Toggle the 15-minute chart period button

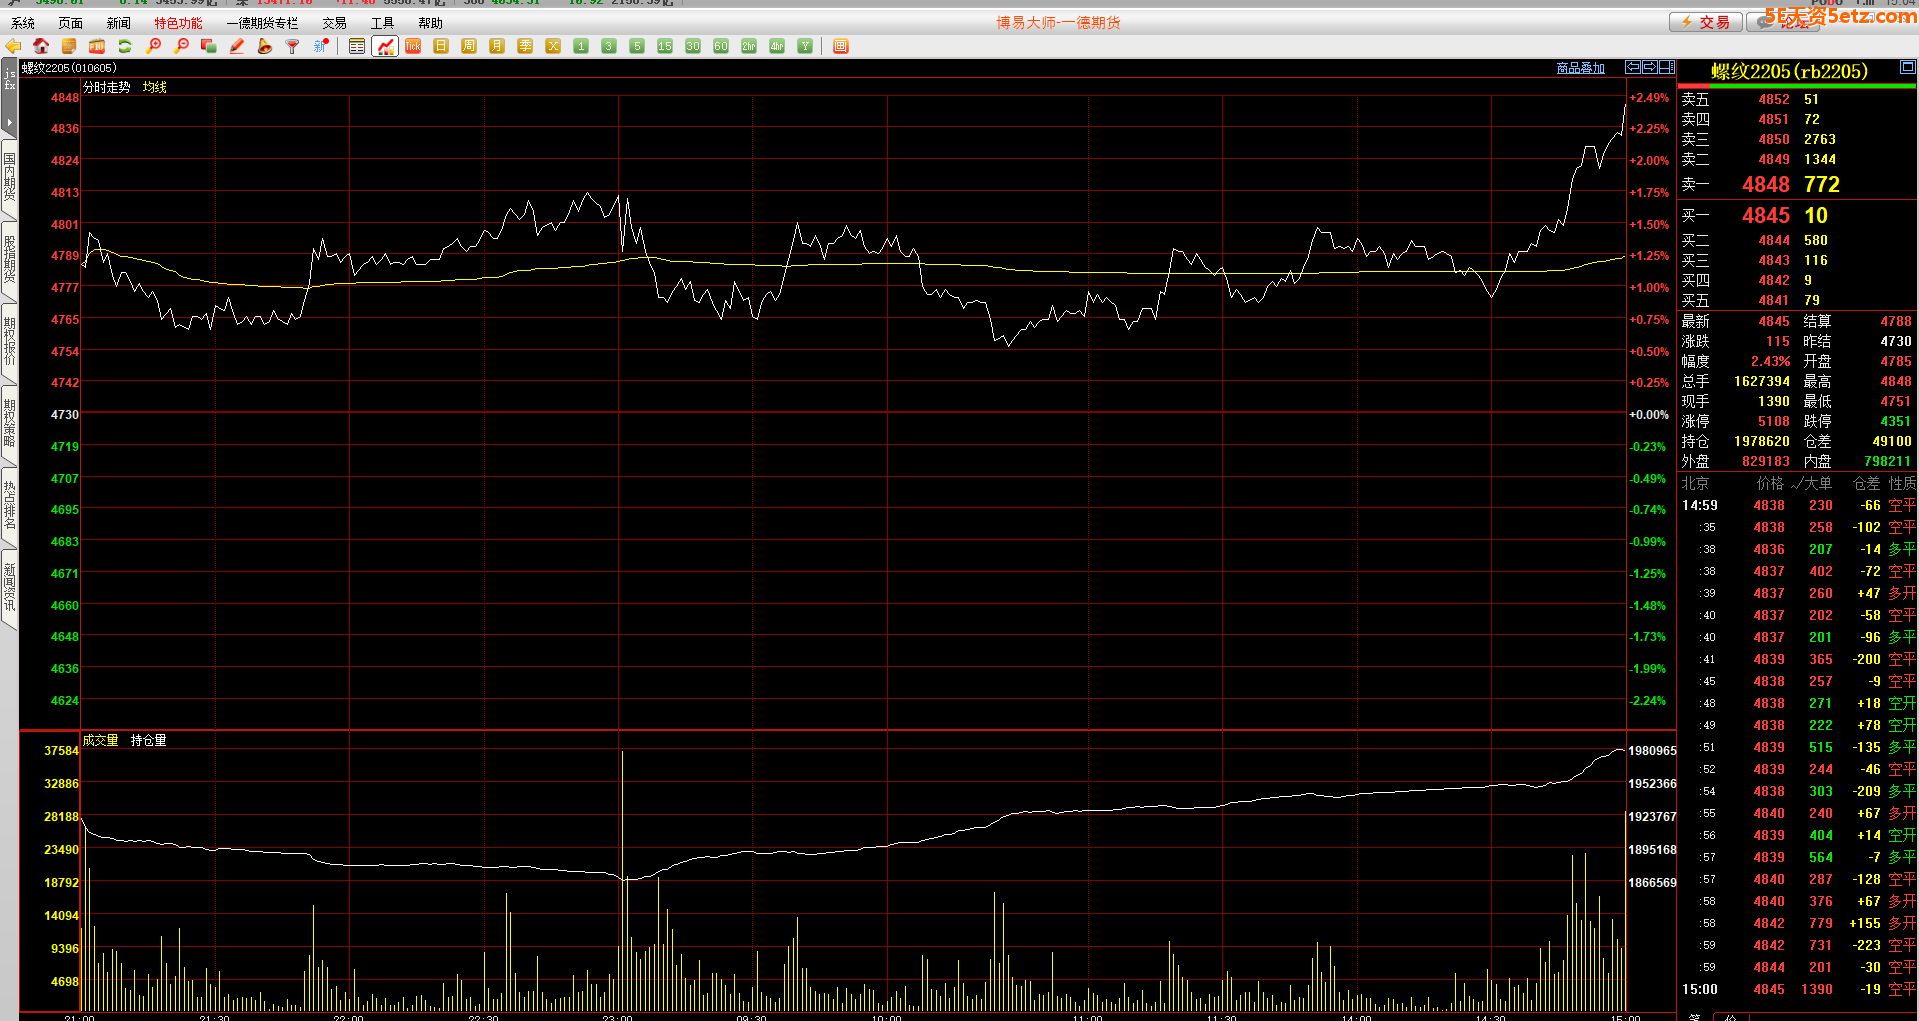pos(665,46)
